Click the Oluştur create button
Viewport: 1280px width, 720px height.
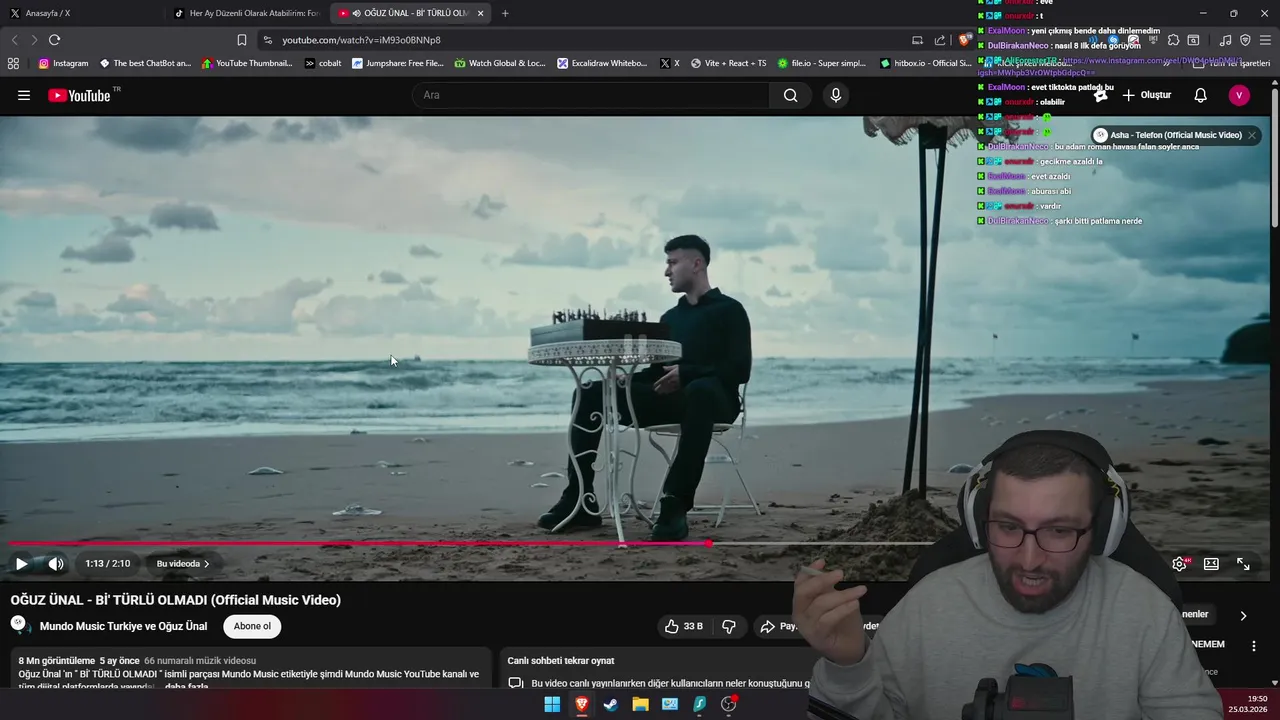coord(1147,95)
